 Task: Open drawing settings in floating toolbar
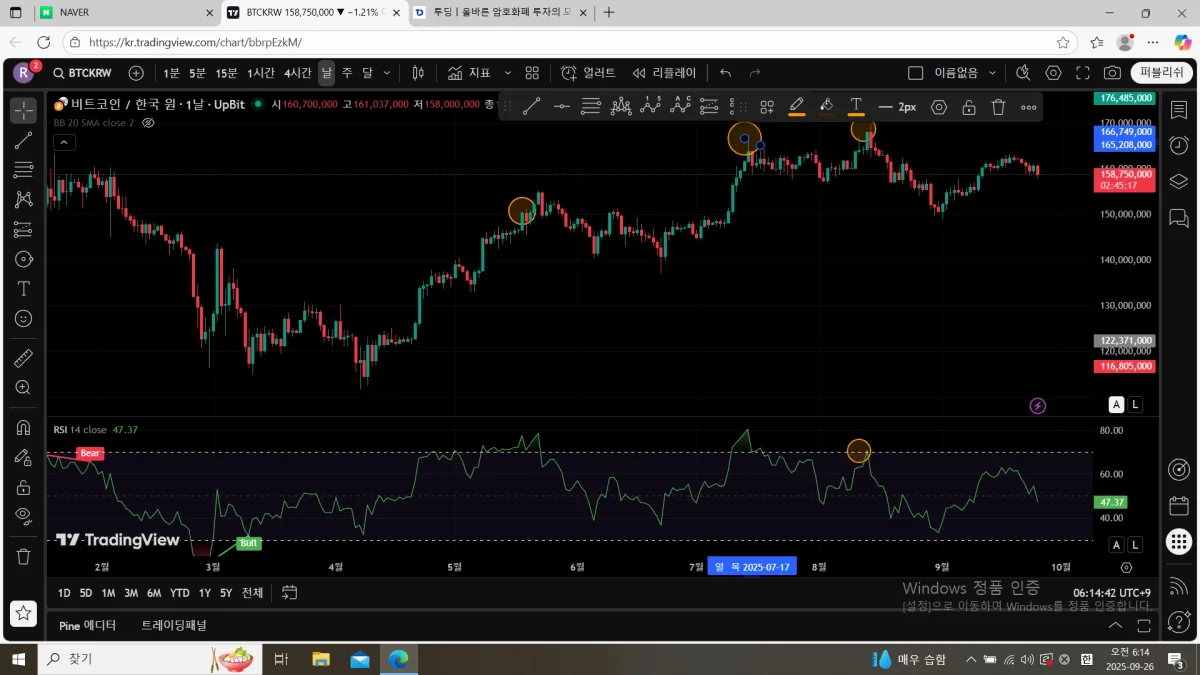[939, 107]
